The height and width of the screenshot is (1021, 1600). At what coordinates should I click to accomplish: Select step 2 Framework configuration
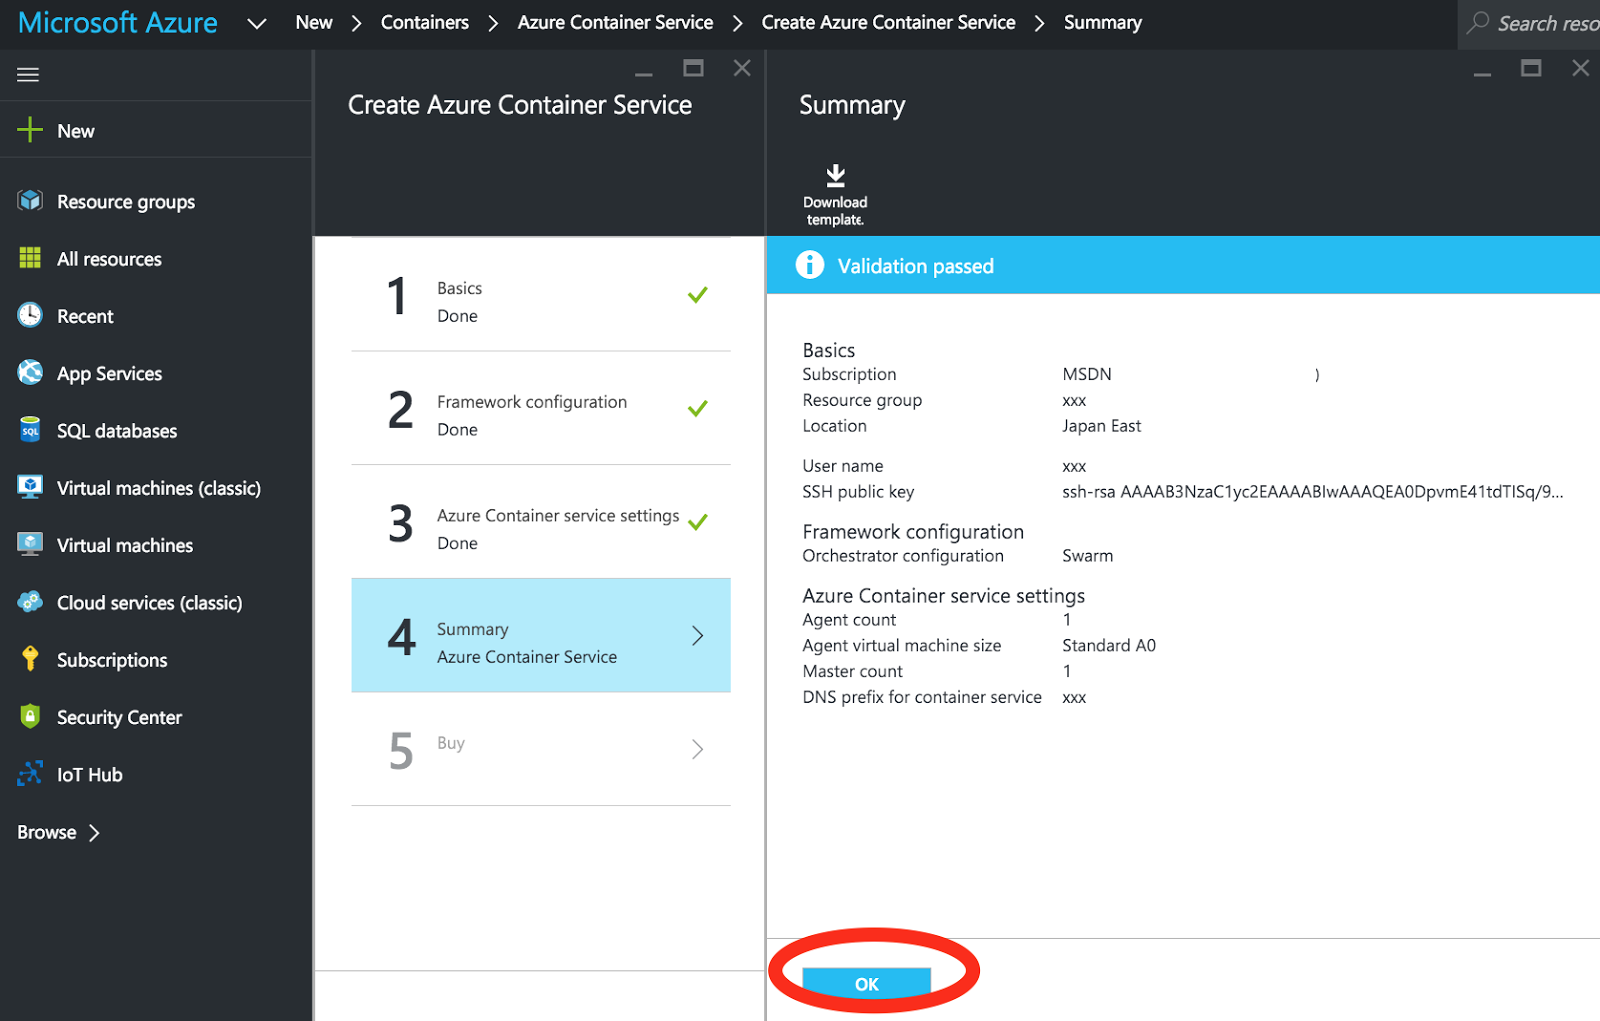click(541, 409)
